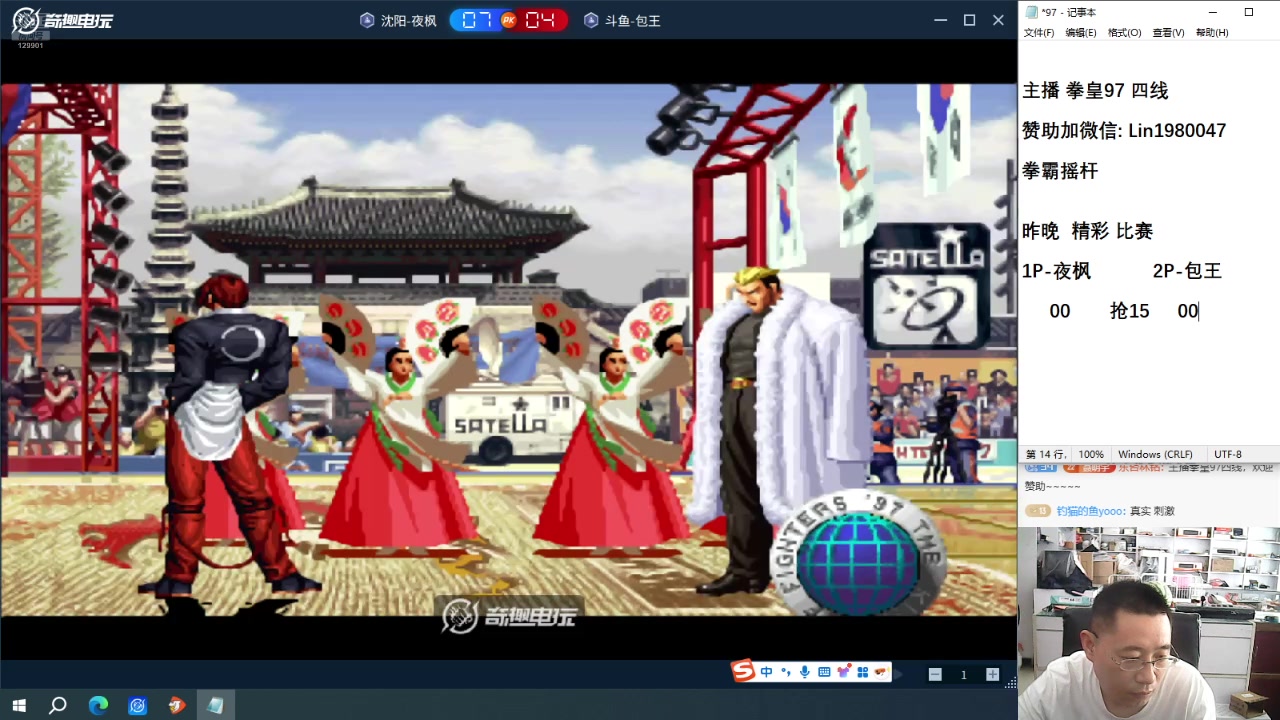
Task: Open the 编辑(E) menu in Notepad
Action: pos(1080,33)
